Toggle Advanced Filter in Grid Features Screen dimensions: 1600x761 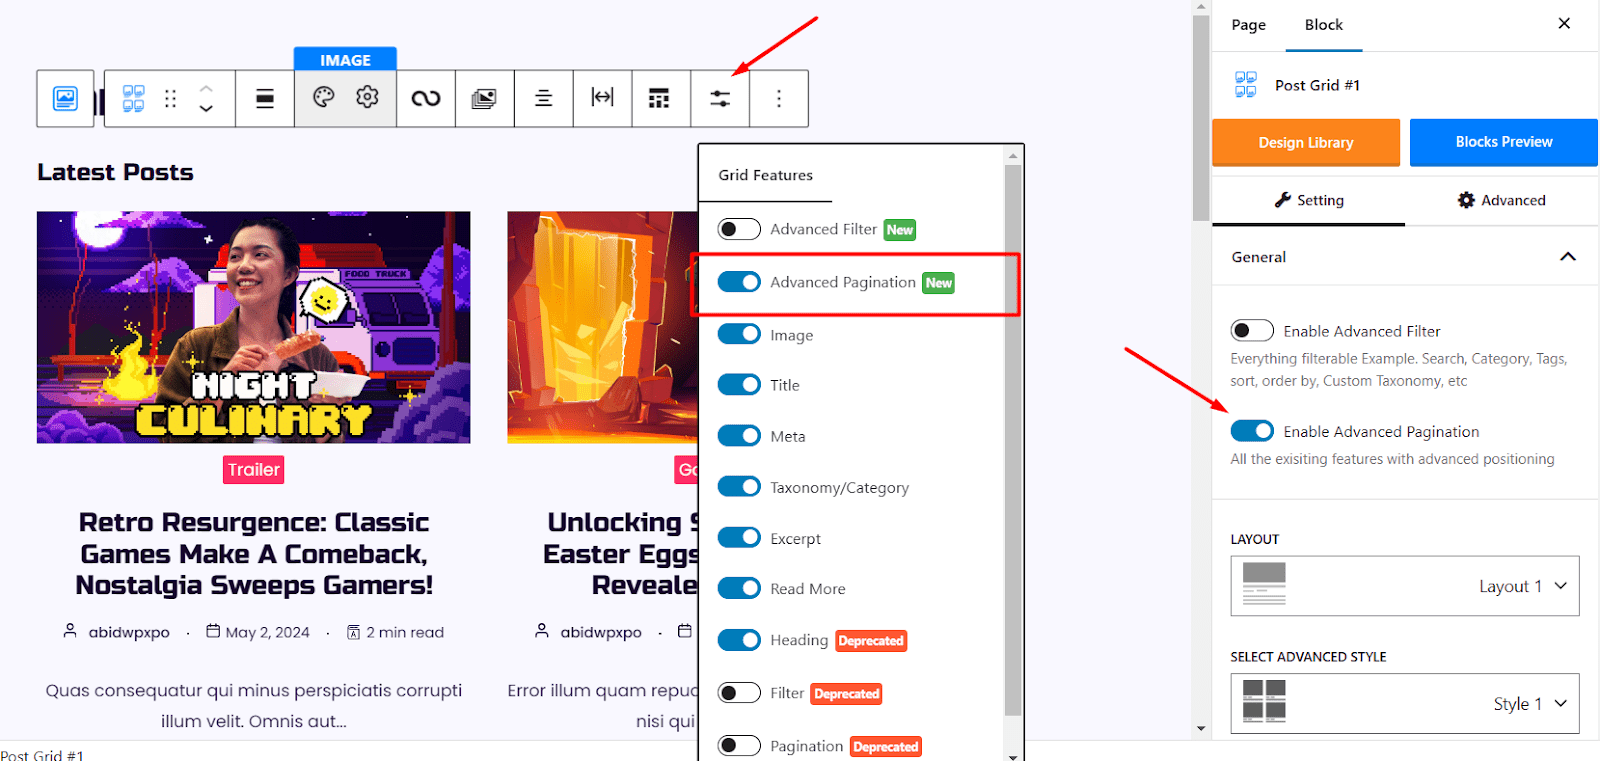click(x=739, y=229)
